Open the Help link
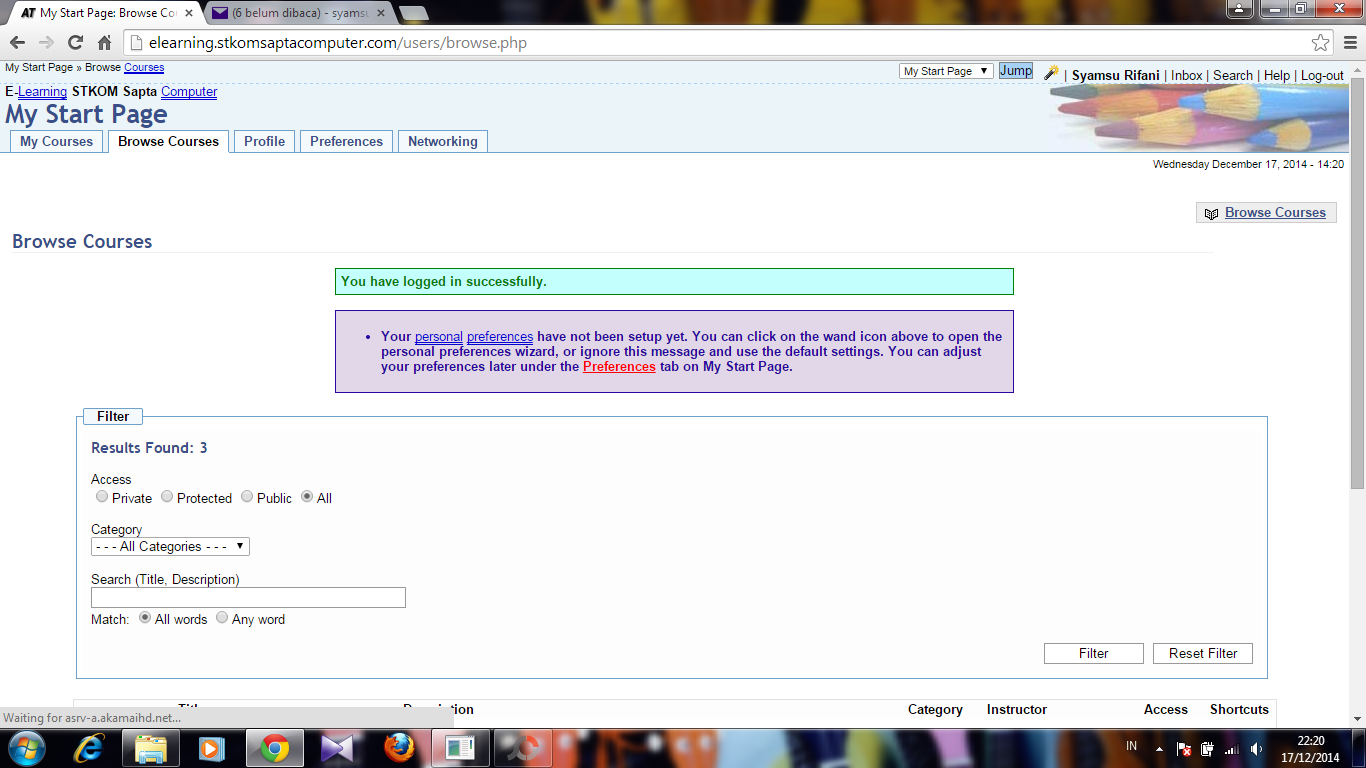 coord(1277,75)
